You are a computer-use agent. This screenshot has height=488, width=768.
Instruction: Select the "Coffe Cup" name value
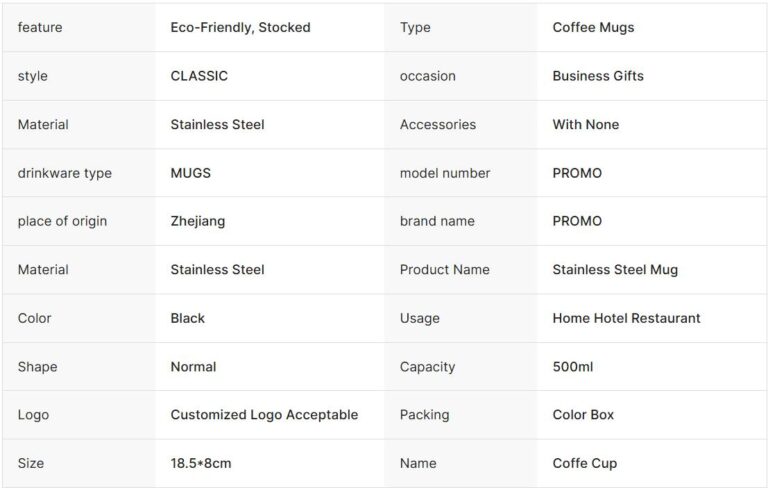click(x=584, y=464)
